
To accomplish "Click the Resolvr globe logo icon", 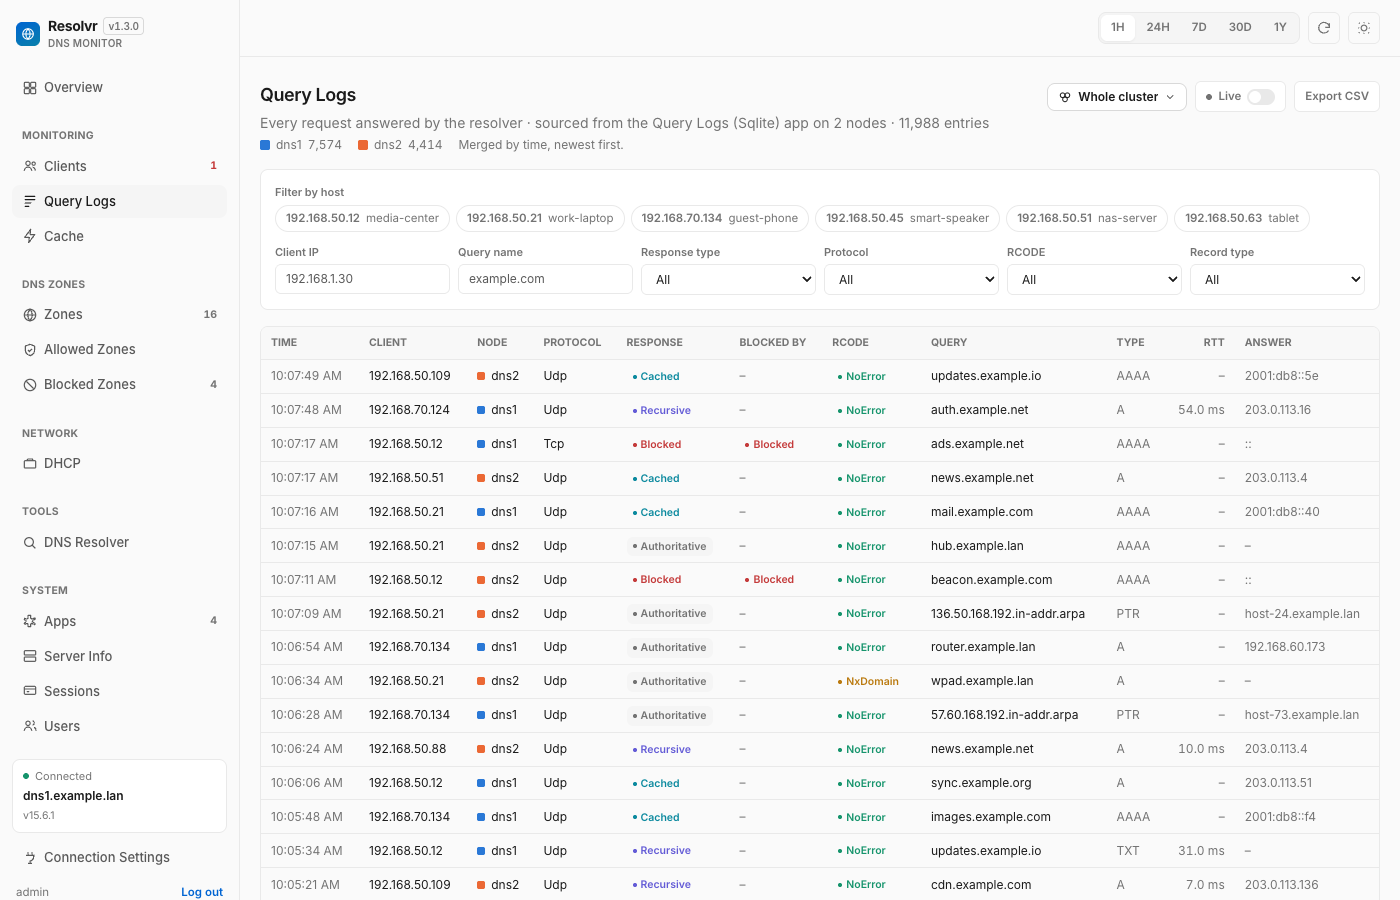I will click(28, 34).
